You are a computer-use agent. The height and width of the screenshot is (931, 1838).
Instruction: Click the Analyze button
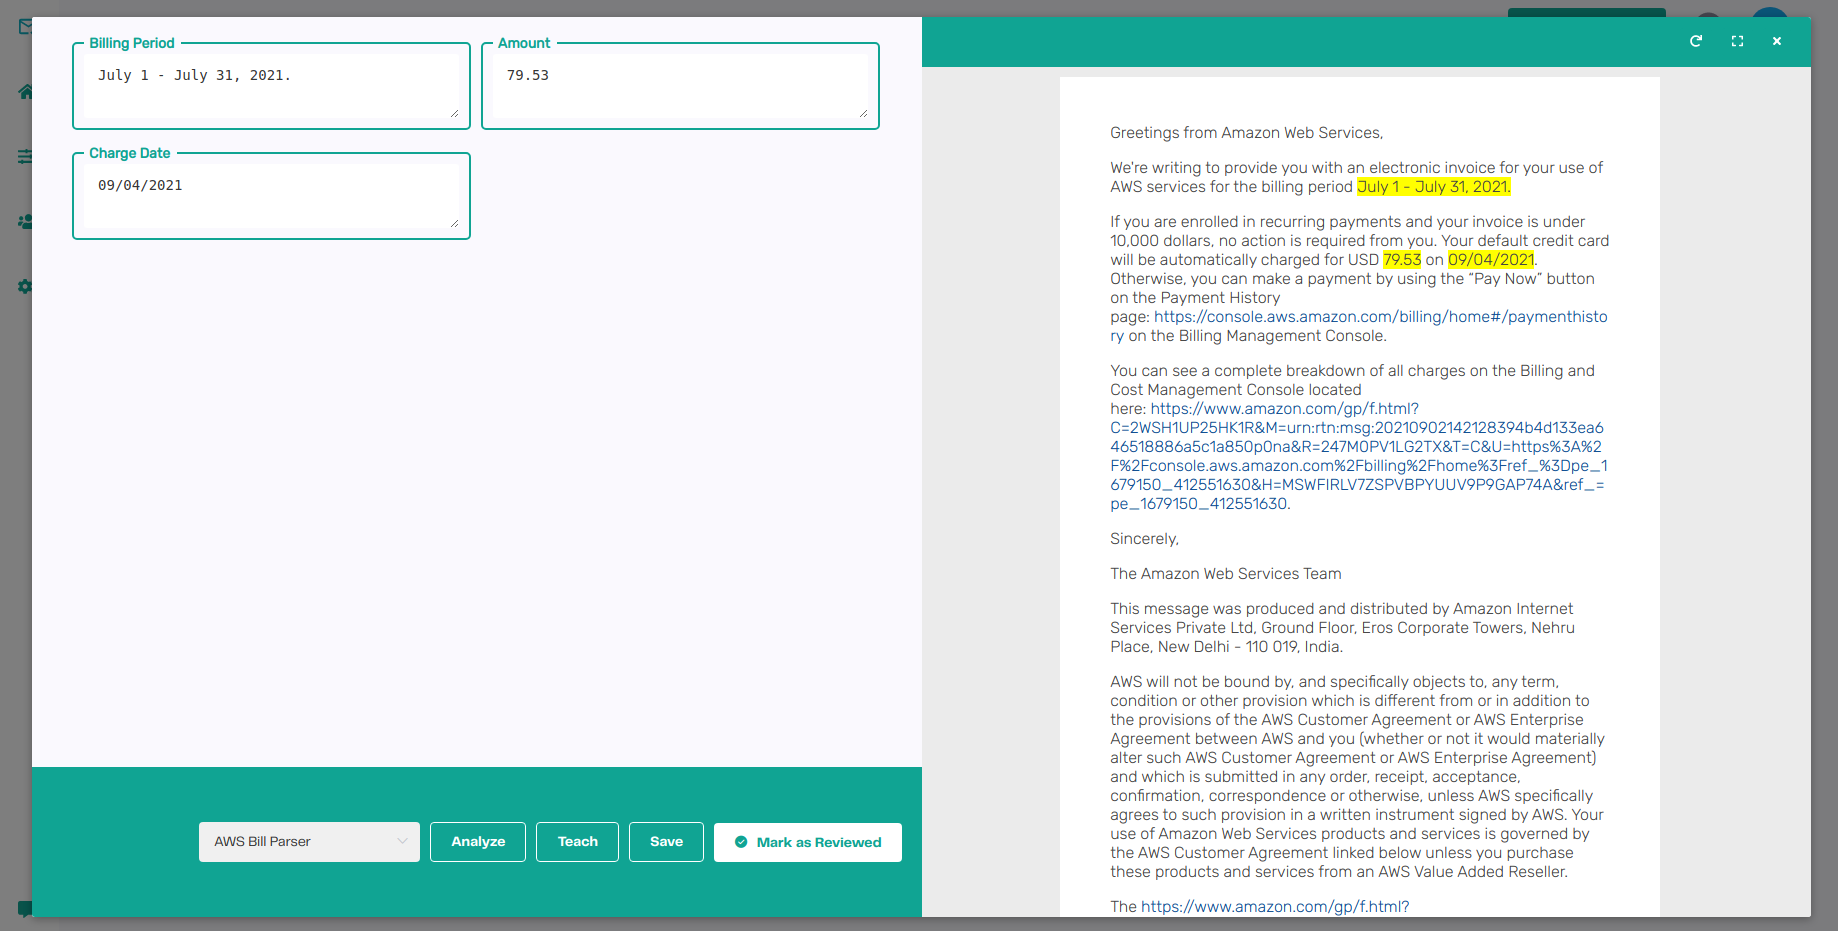[478, 842]
